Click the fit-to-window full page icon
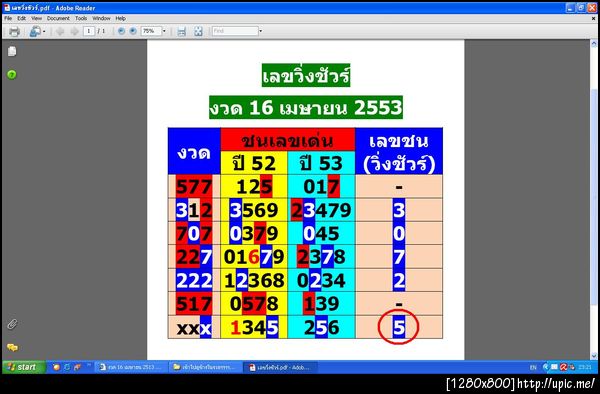The image size is (600, 394). click(x=198, y=31)
